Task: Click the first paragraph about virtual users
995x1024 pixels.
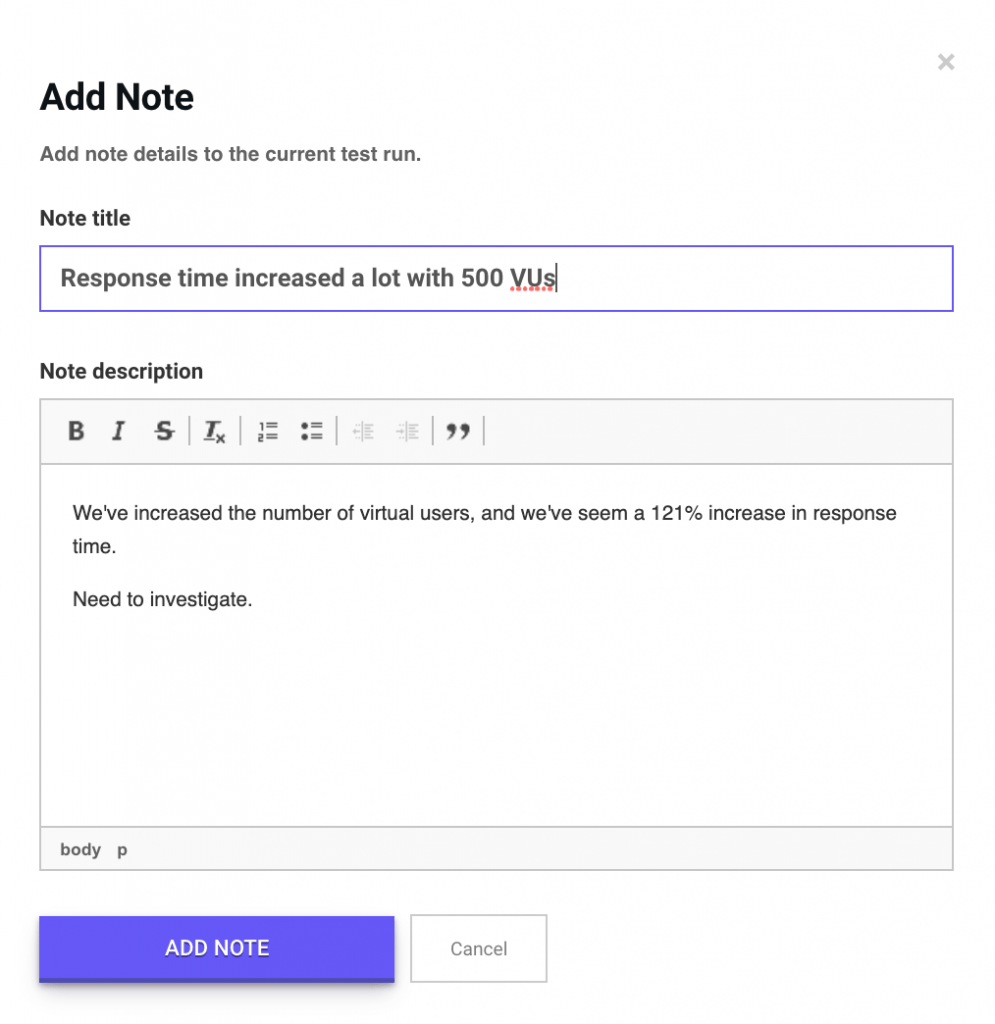Action: click(x=484, y=529)
